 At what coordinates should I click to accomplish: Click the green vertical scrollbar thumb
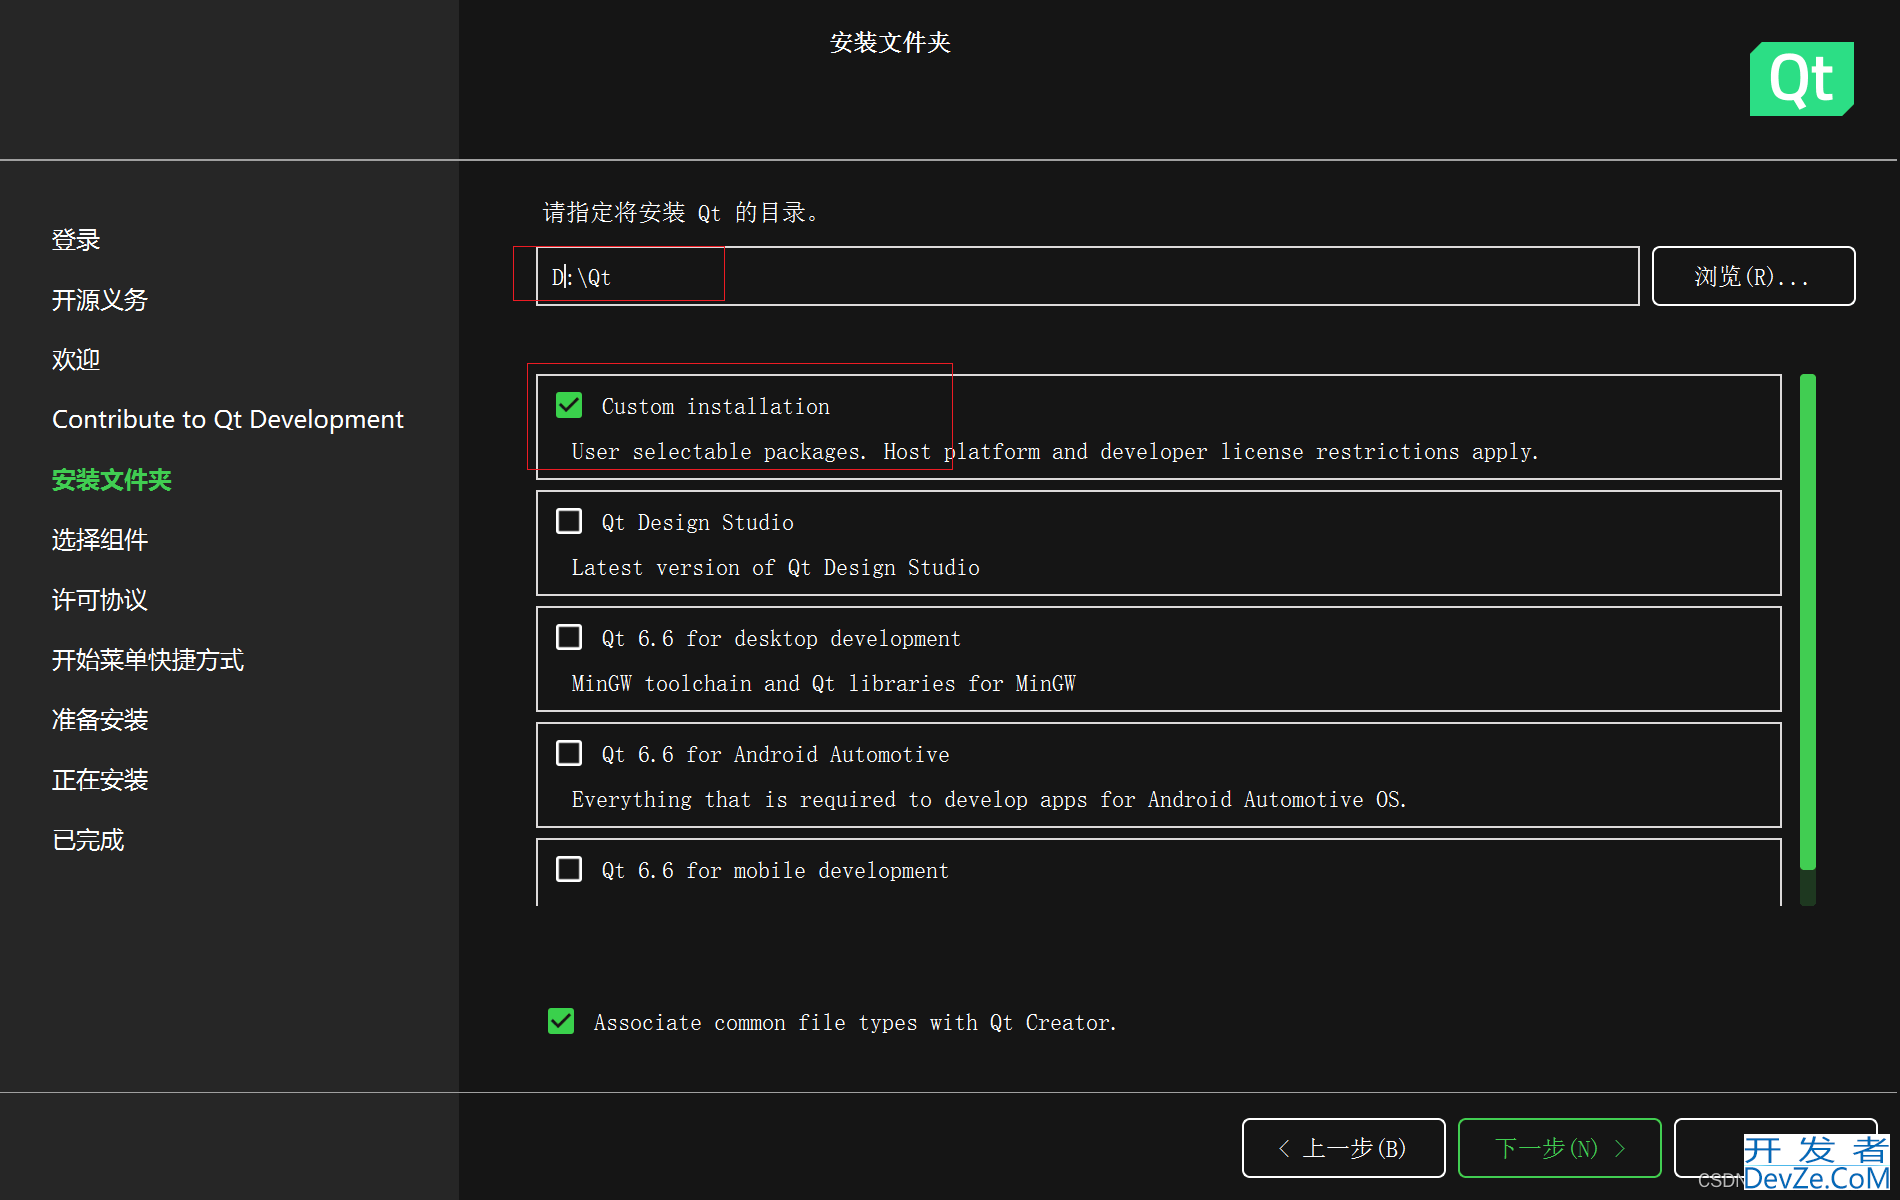pyautogui.click(x=1807, y=622)
